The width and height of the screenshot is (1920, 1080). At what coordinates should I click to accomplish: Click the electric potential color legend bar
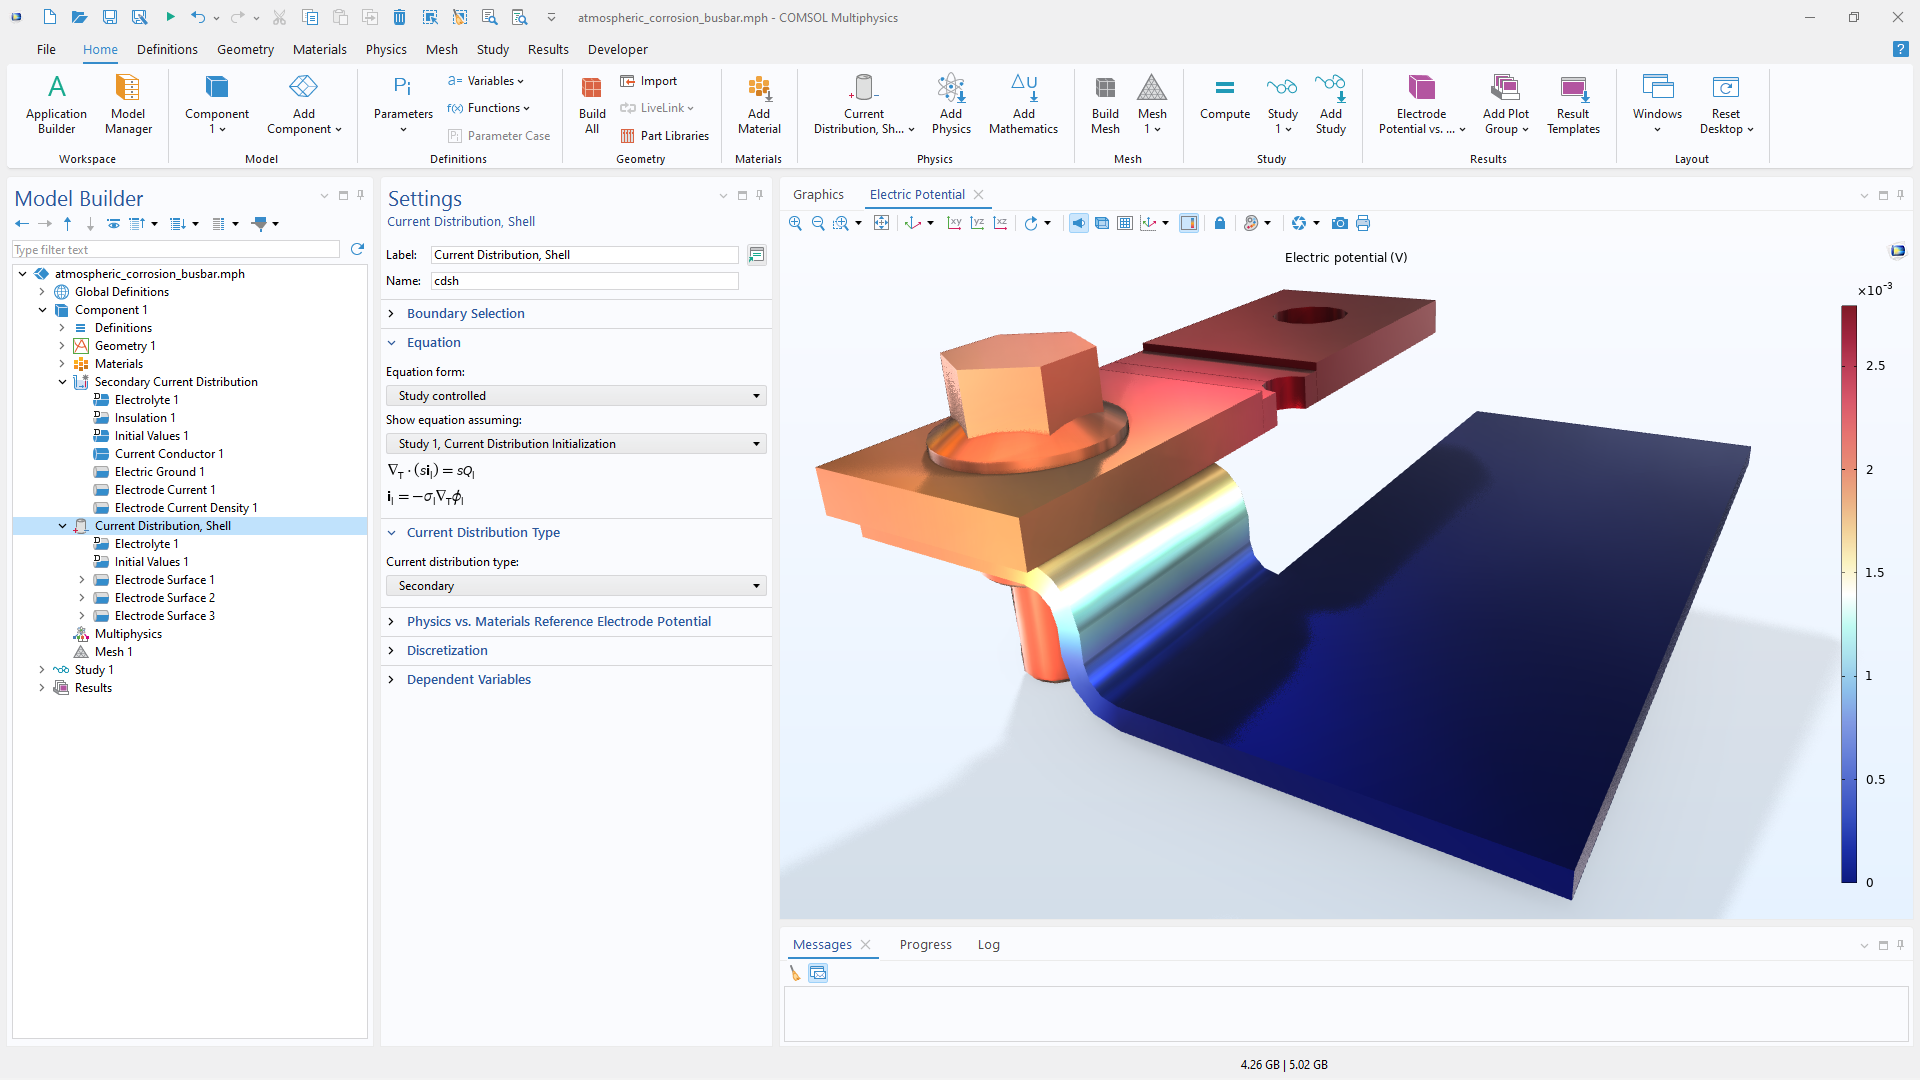[1849, 594]
